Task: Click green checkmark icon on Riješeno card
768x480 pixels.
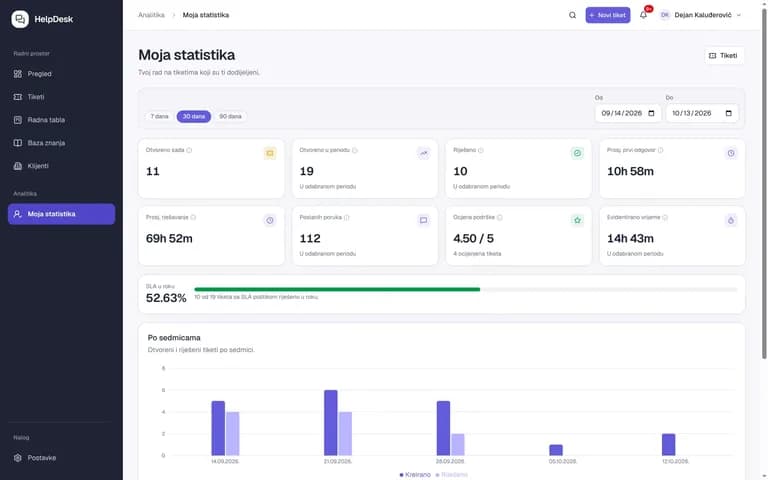Action: tap(577, 153)
